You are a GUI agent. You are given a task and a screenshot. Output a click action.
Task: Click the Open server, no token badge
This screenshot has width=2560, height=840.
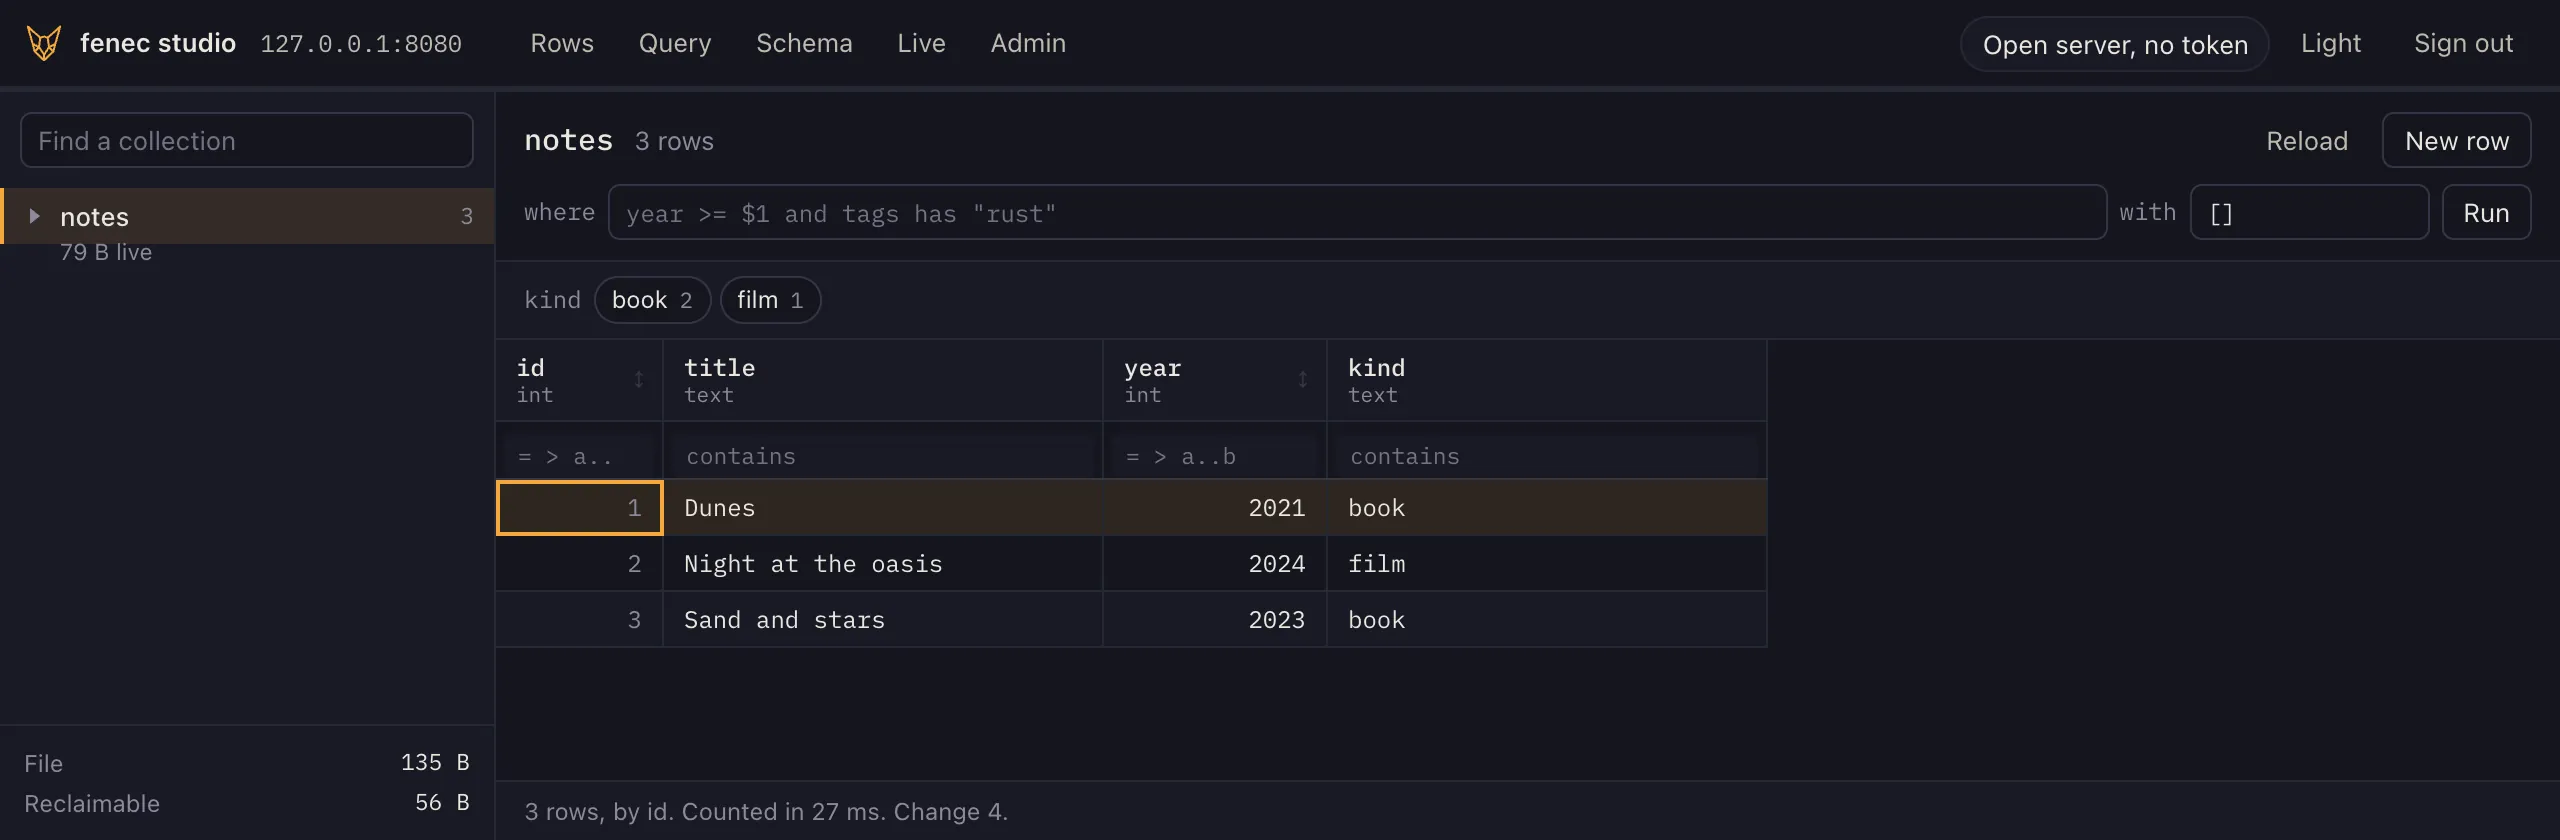(2115, 44)
